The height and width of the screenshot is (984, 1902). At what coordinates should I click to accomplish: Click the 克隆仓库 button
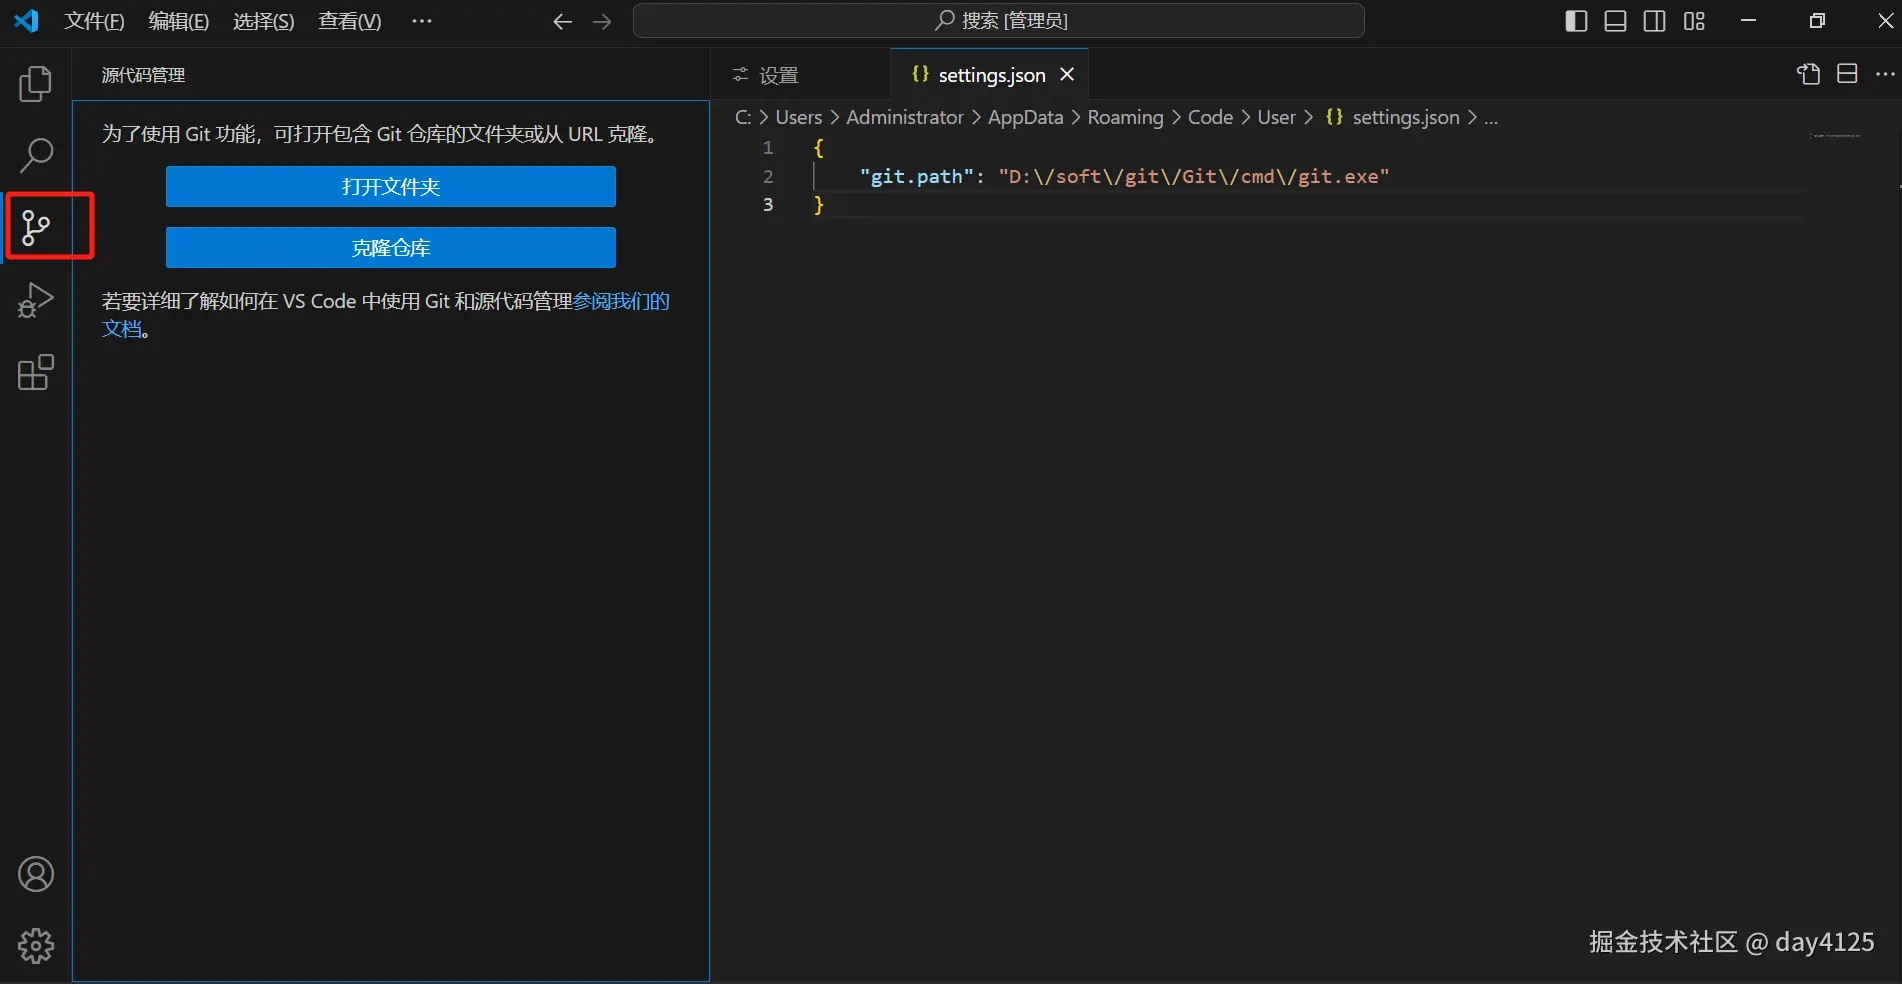coord(390,248)
